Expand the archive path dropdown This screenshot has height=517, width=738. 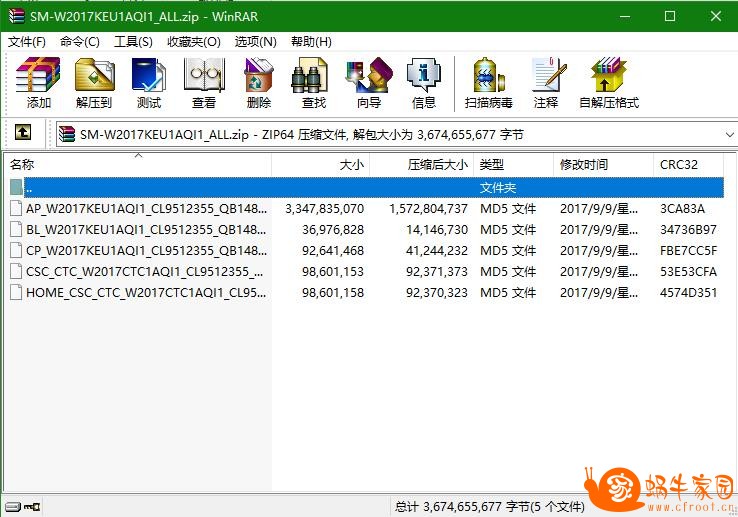tap(729, 135)
